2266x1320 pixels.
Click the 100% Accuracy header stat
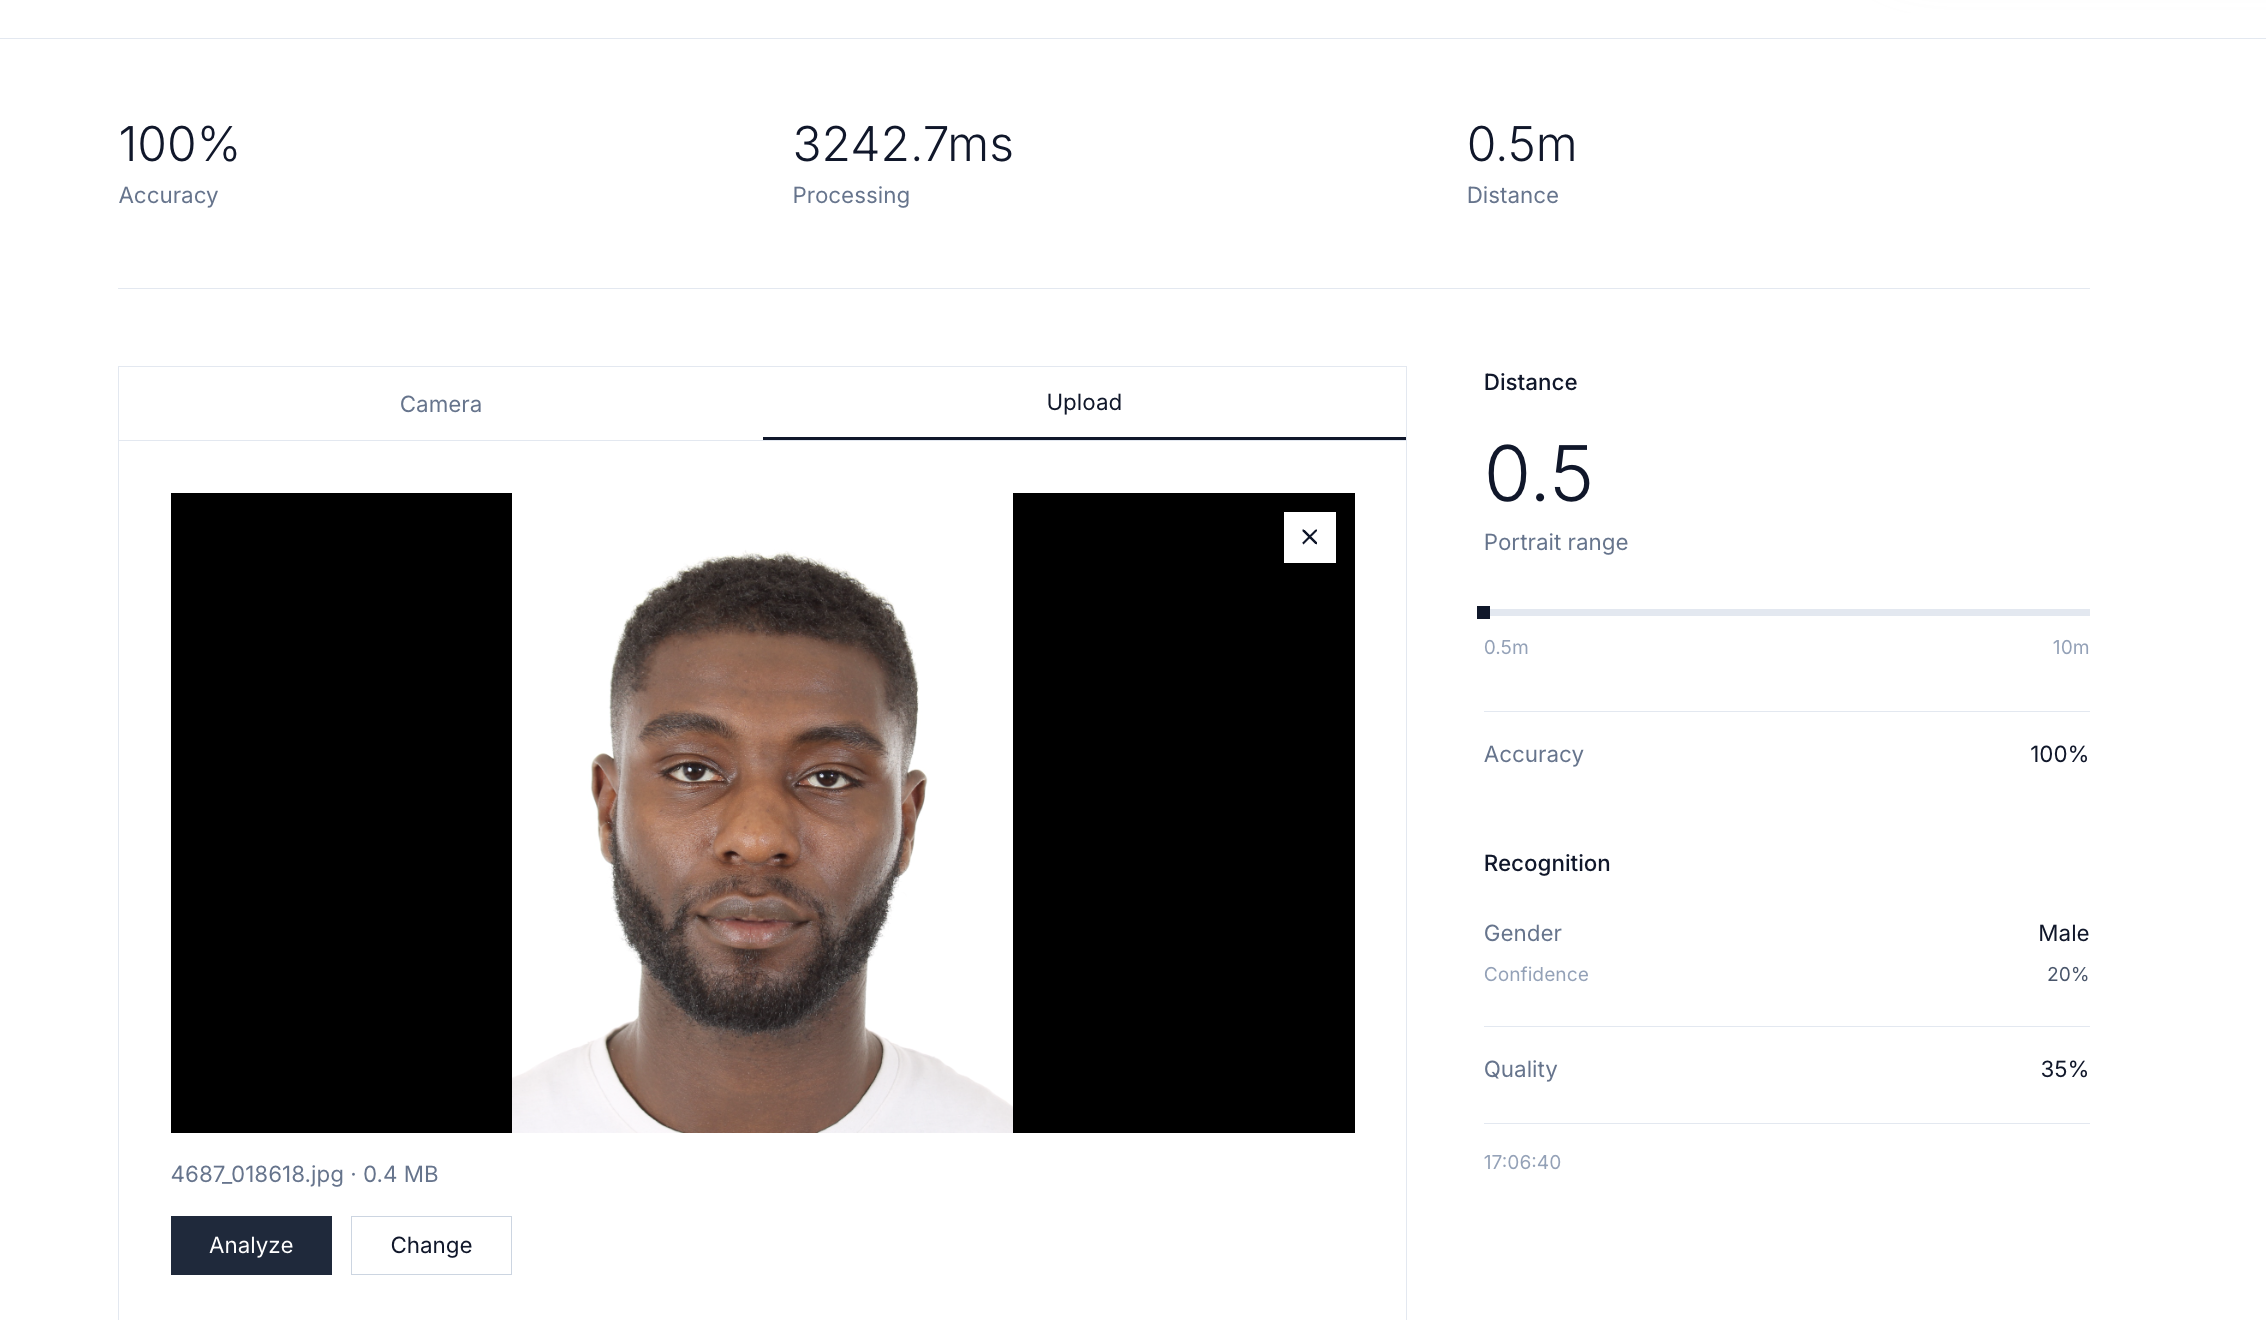[179, 145]
